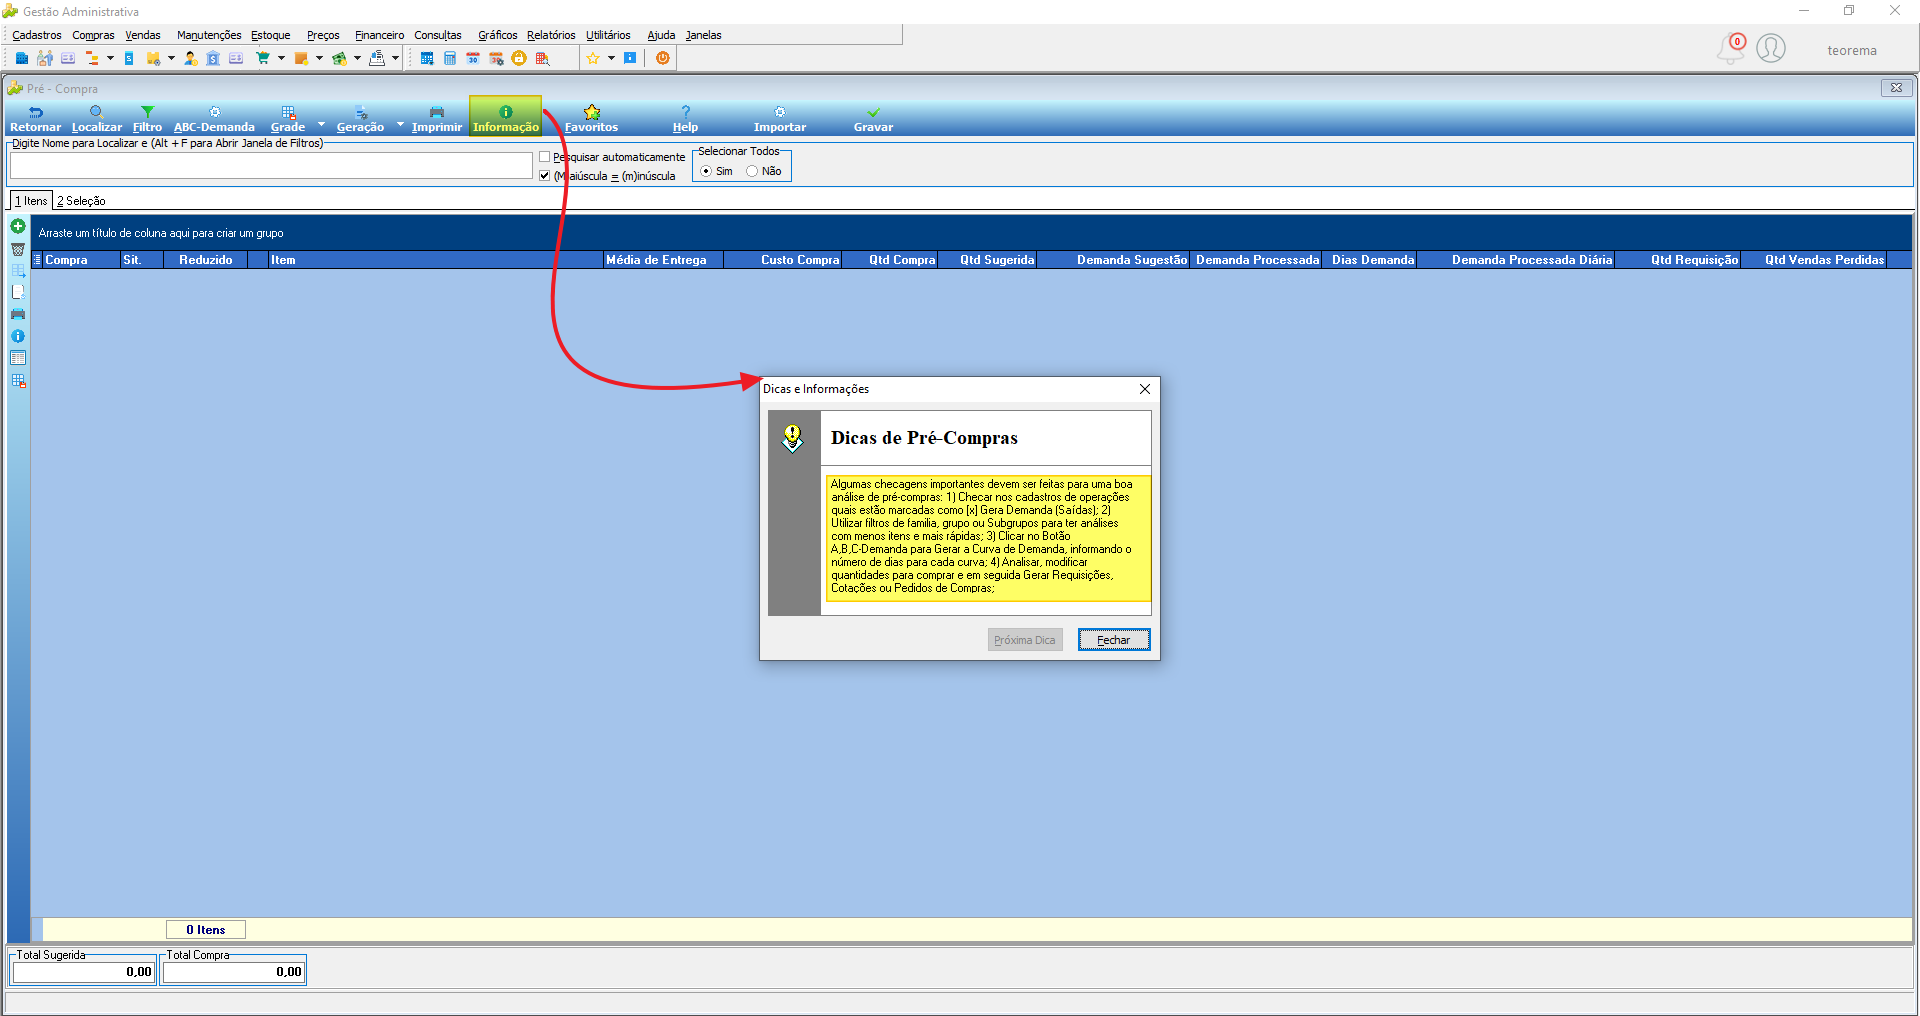Image resolution: width=1920 pixels, height=1016 pixels.
Task: Click the green plus icon in the side strip
Action: (18, 227)
